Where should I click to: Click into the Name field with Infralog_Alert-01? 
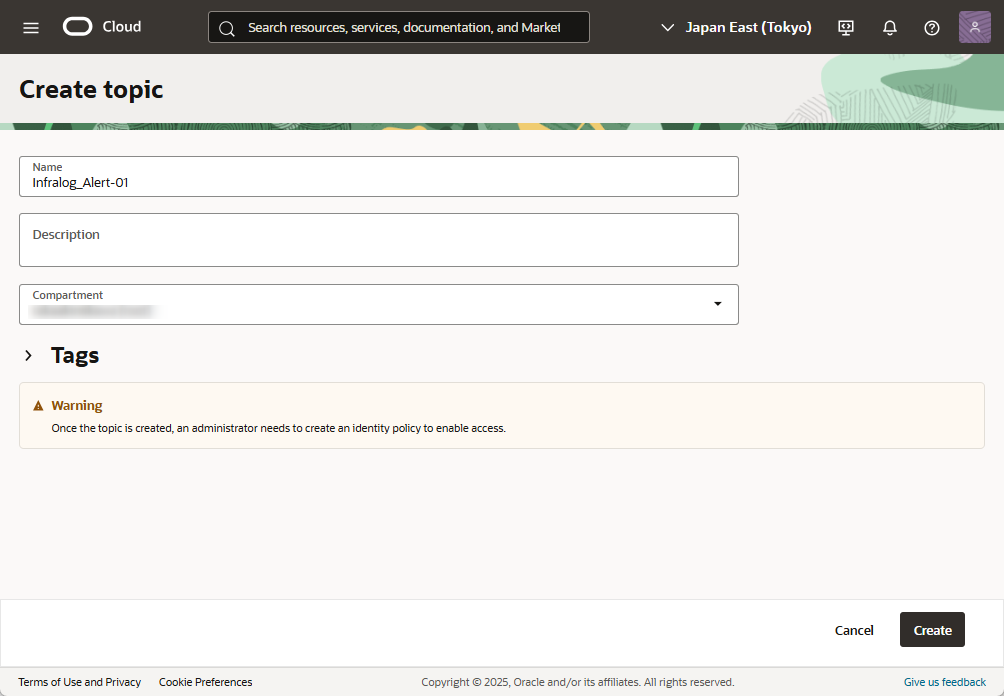click(x=378, y=182)
